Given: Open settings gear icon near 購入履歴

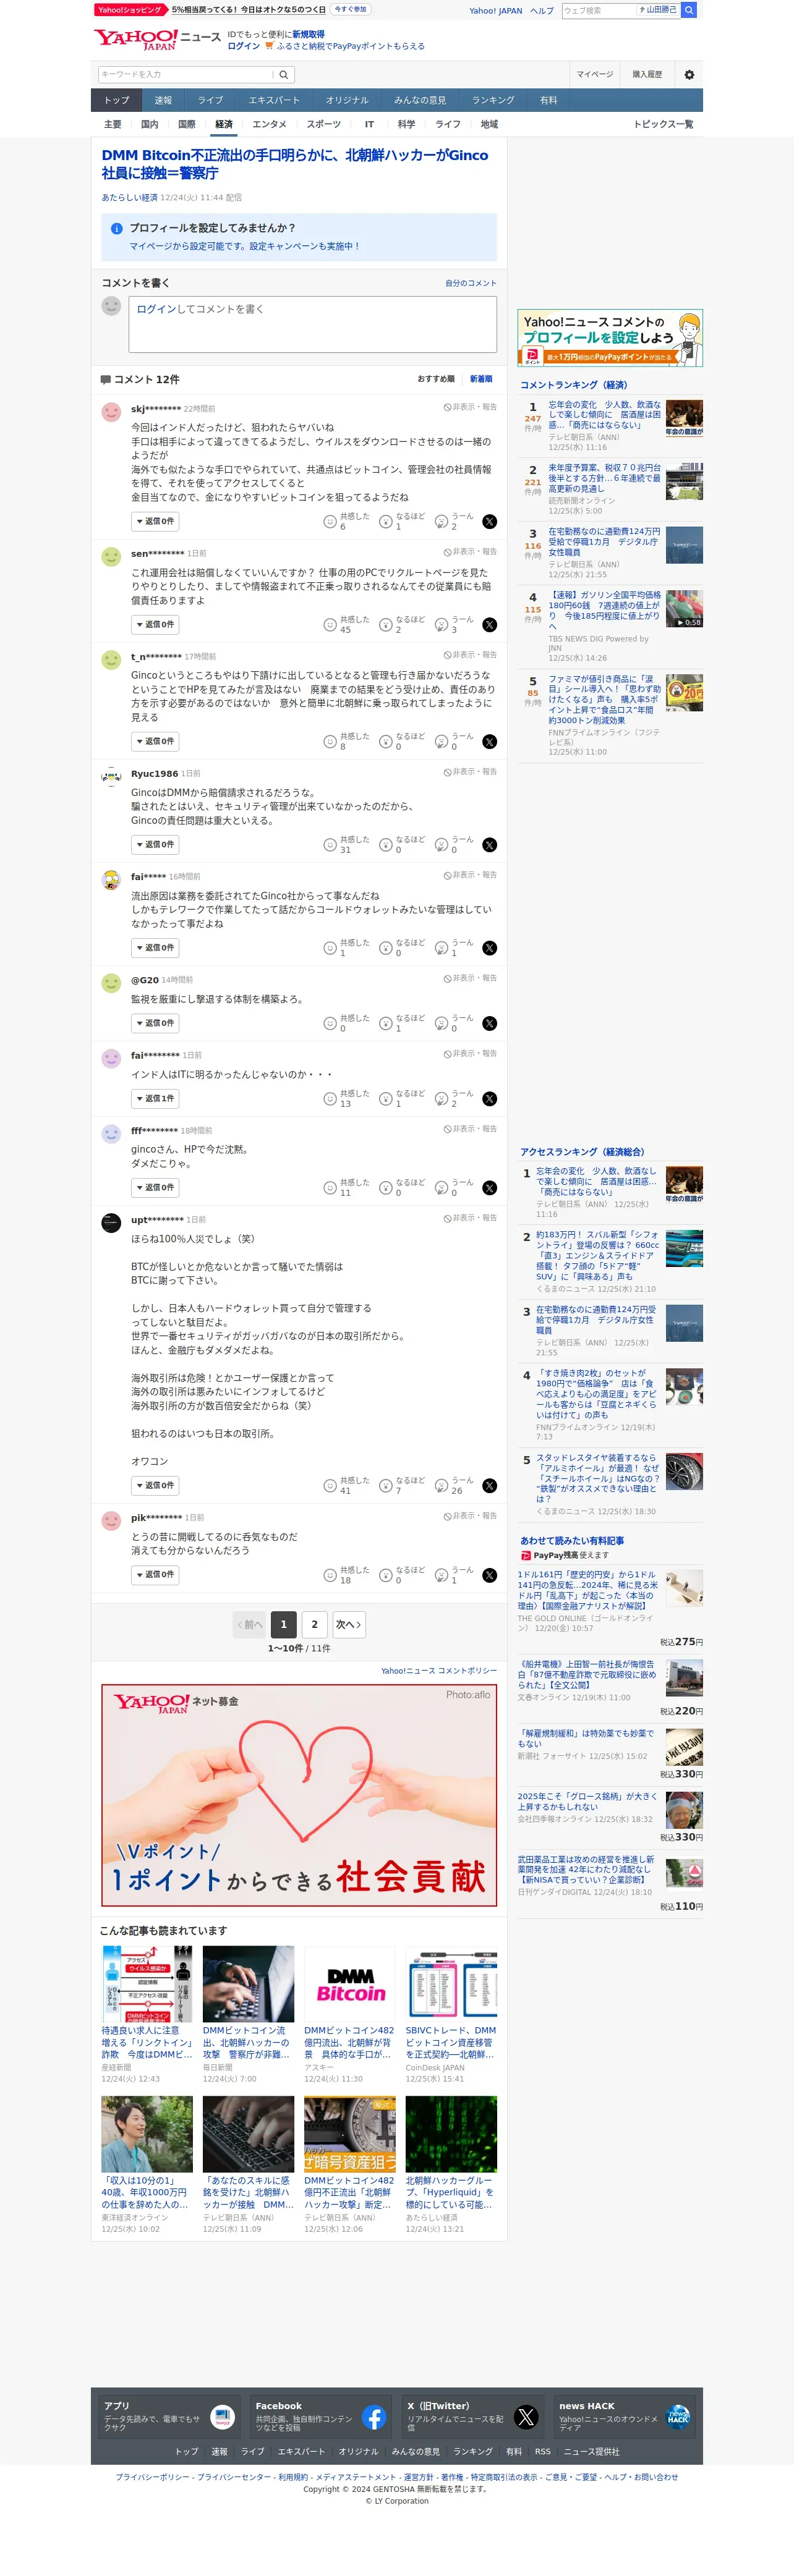Looking at the screenshot, I should pos(689,75).
